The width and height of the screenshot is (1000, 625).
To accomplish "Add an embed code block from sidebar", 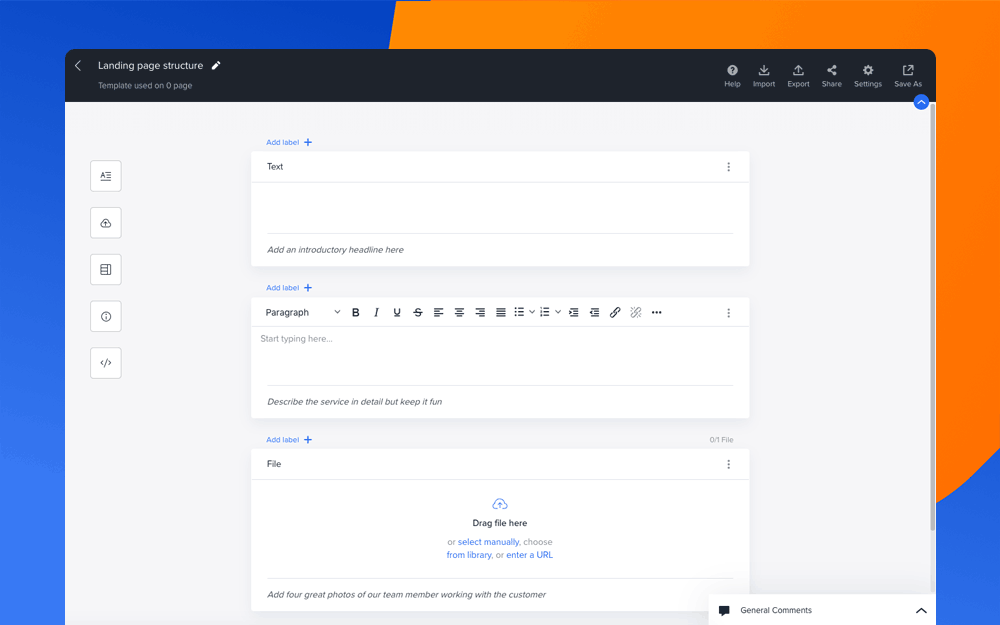I will [106, 363].
